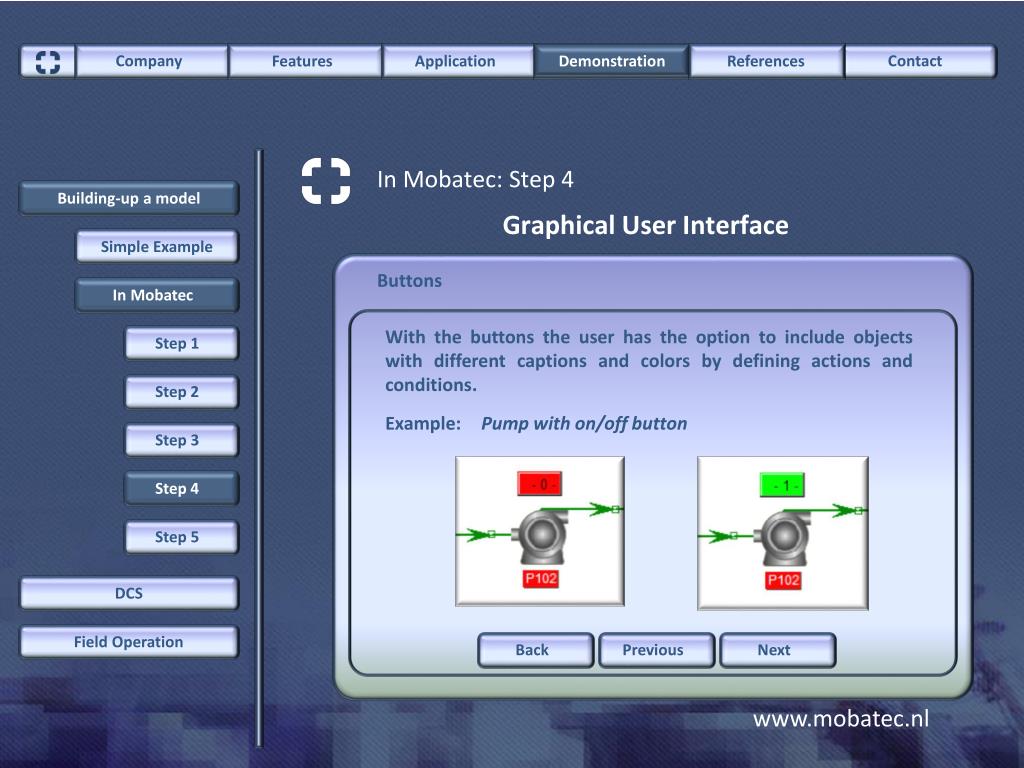Open the Simple Example section
The image size is (1024, 768).
tap(157, 247)
